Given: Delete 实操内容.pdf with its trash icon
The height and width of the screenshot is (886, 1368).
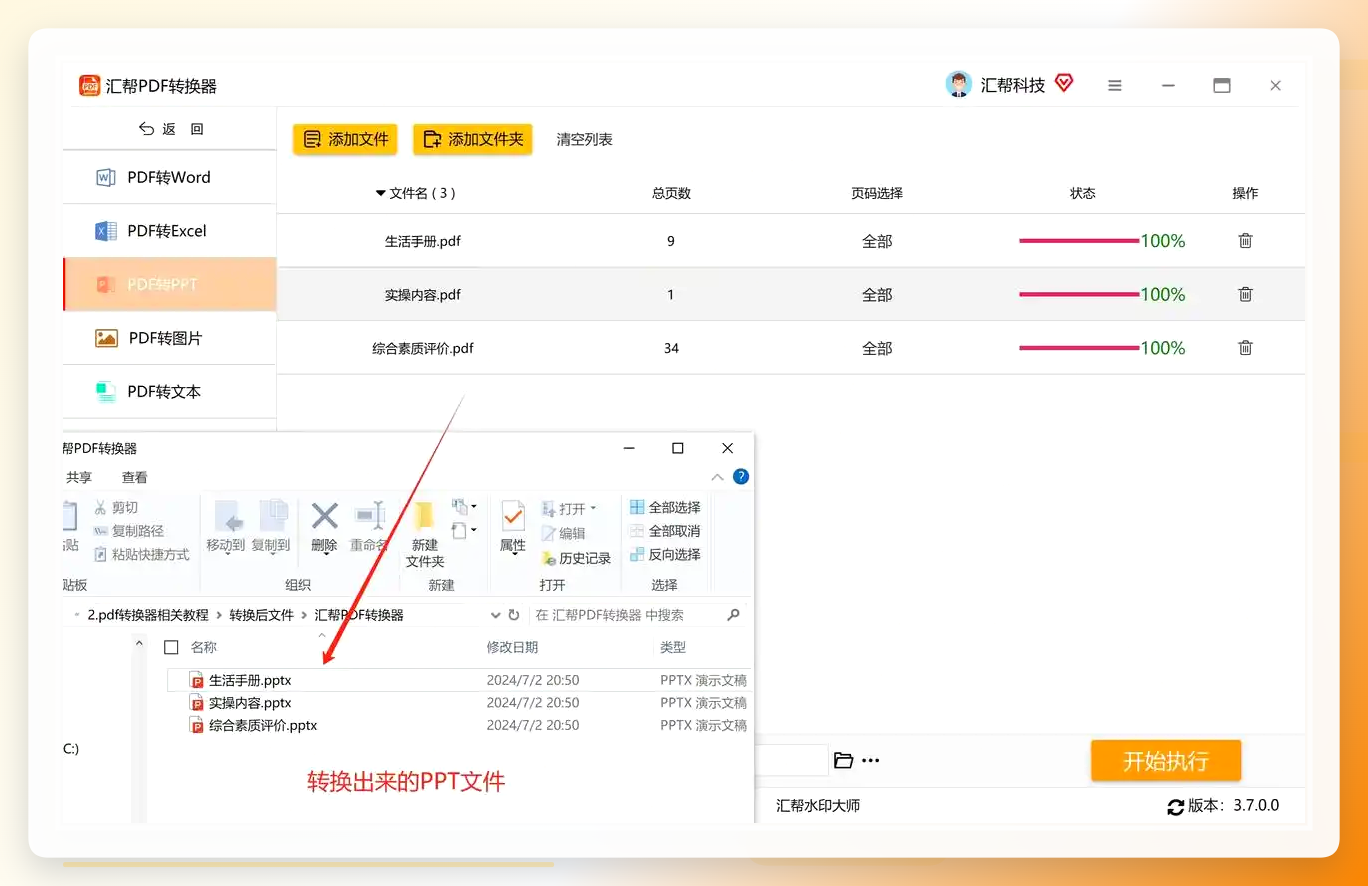Looking at the screenshot, I should tap(1245, 295).
